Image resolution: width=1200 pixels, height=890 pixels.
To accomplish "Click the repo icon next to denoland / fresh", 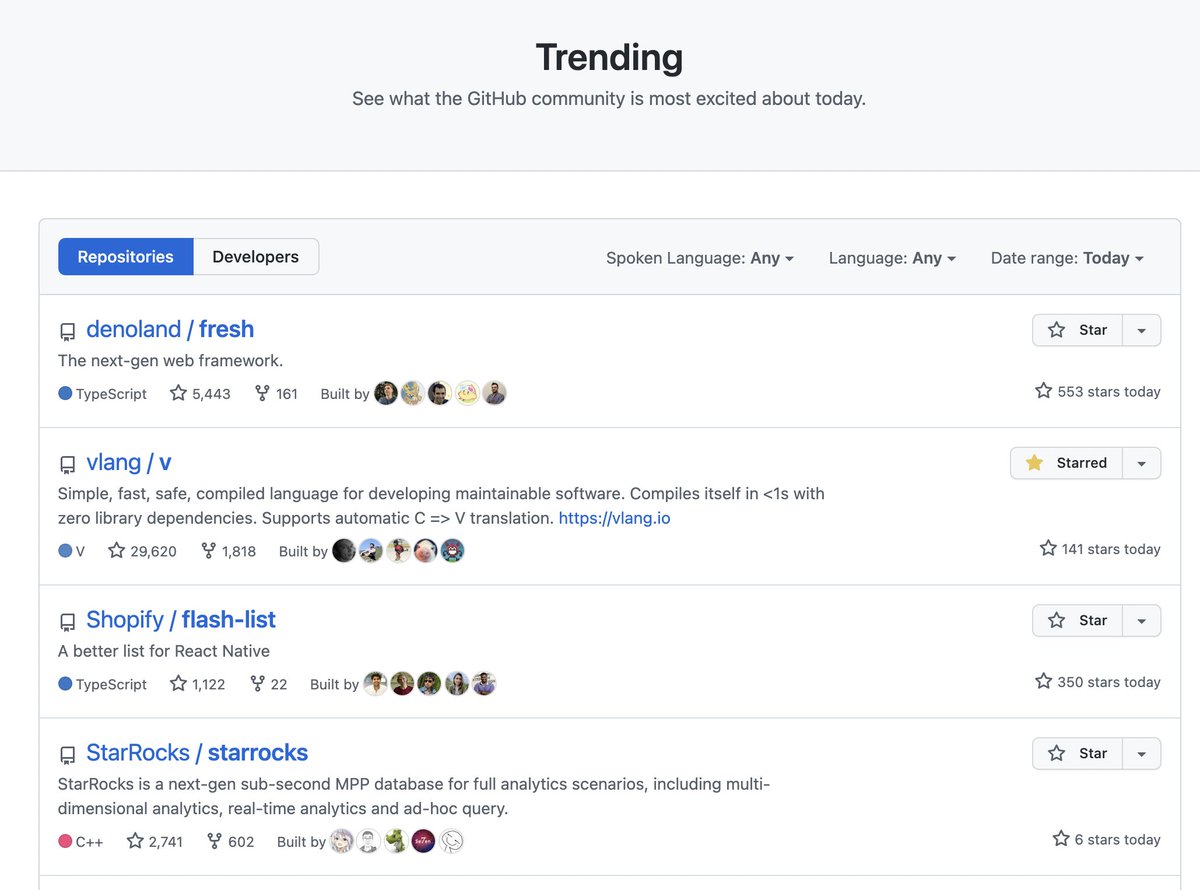I will [67, 332].
